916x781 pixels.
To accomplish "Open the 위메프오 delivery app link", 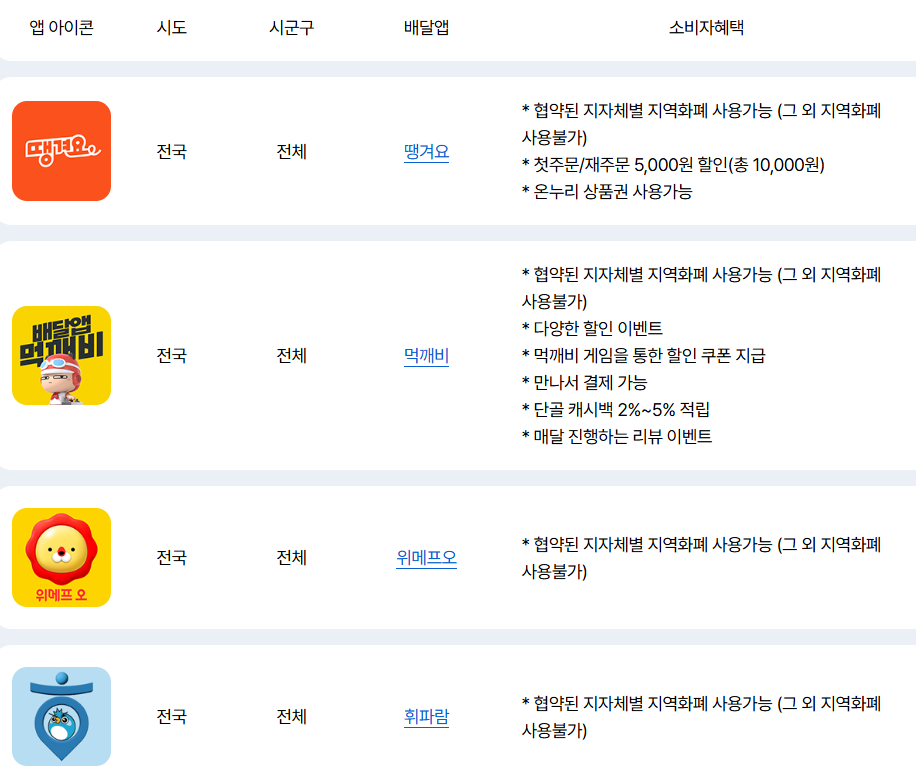I will pyautogui.click(x=426, y=557).
